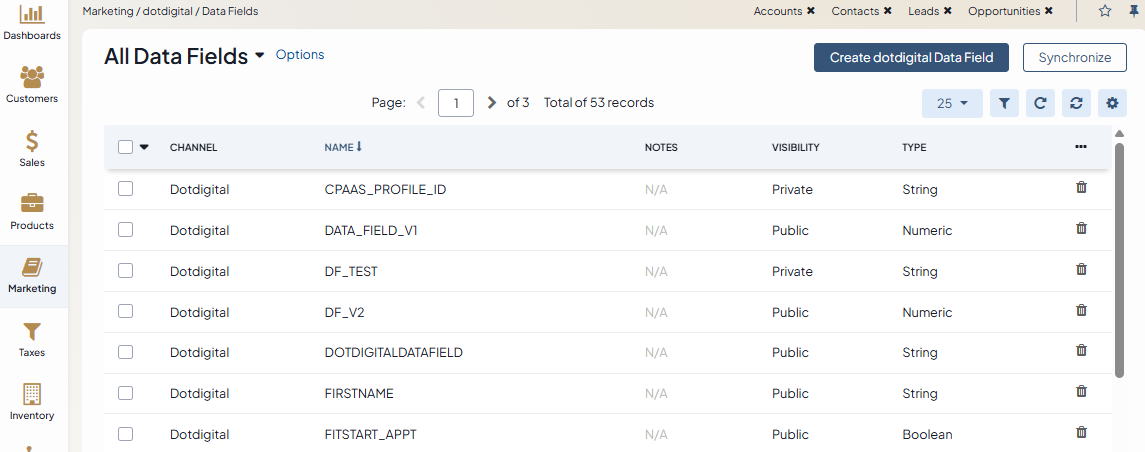Expand the All Data Fields view dropdown
The height and width of the screenshot is (452, 1145).
260,56
